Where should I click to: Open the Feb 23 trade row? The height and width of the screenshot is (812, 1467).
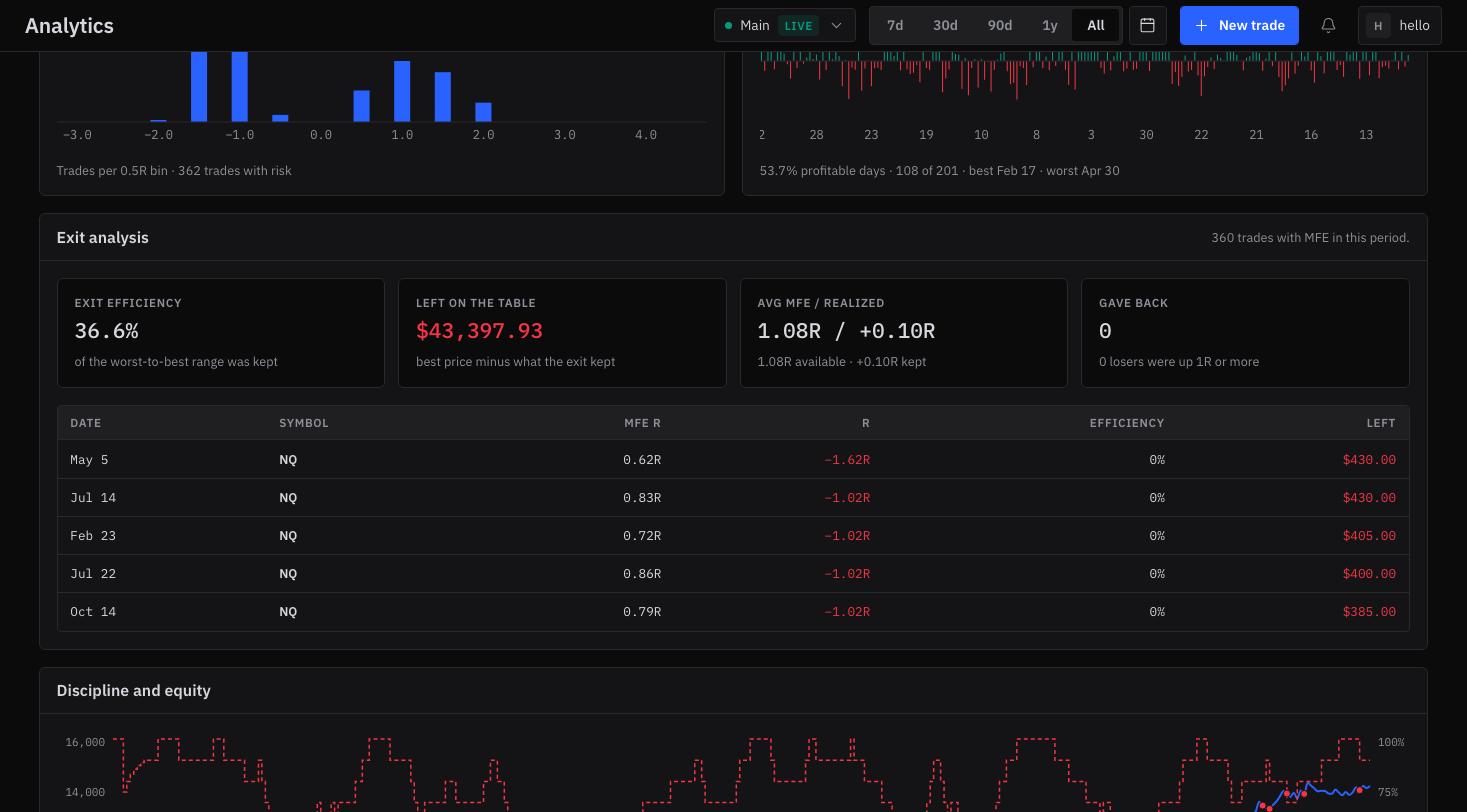733,536
